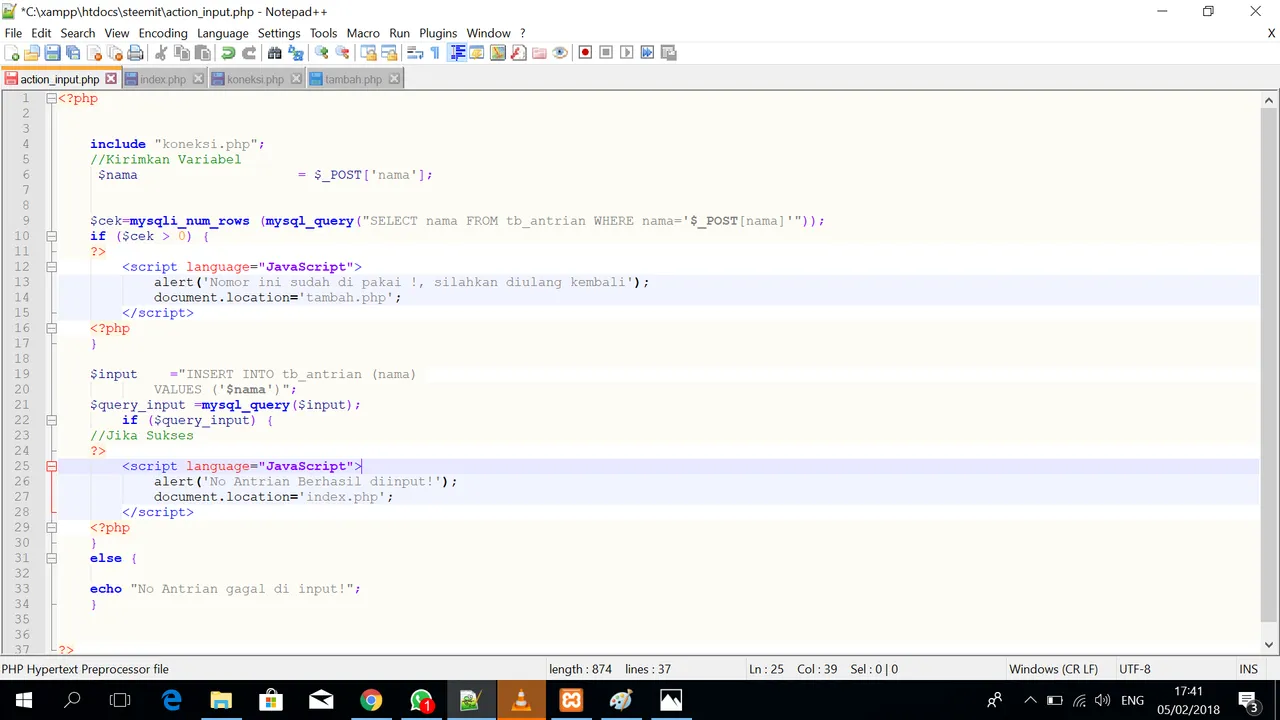Show hidden system tray icons chevron
The image size is (1280, 720).
click(1030, 700)
